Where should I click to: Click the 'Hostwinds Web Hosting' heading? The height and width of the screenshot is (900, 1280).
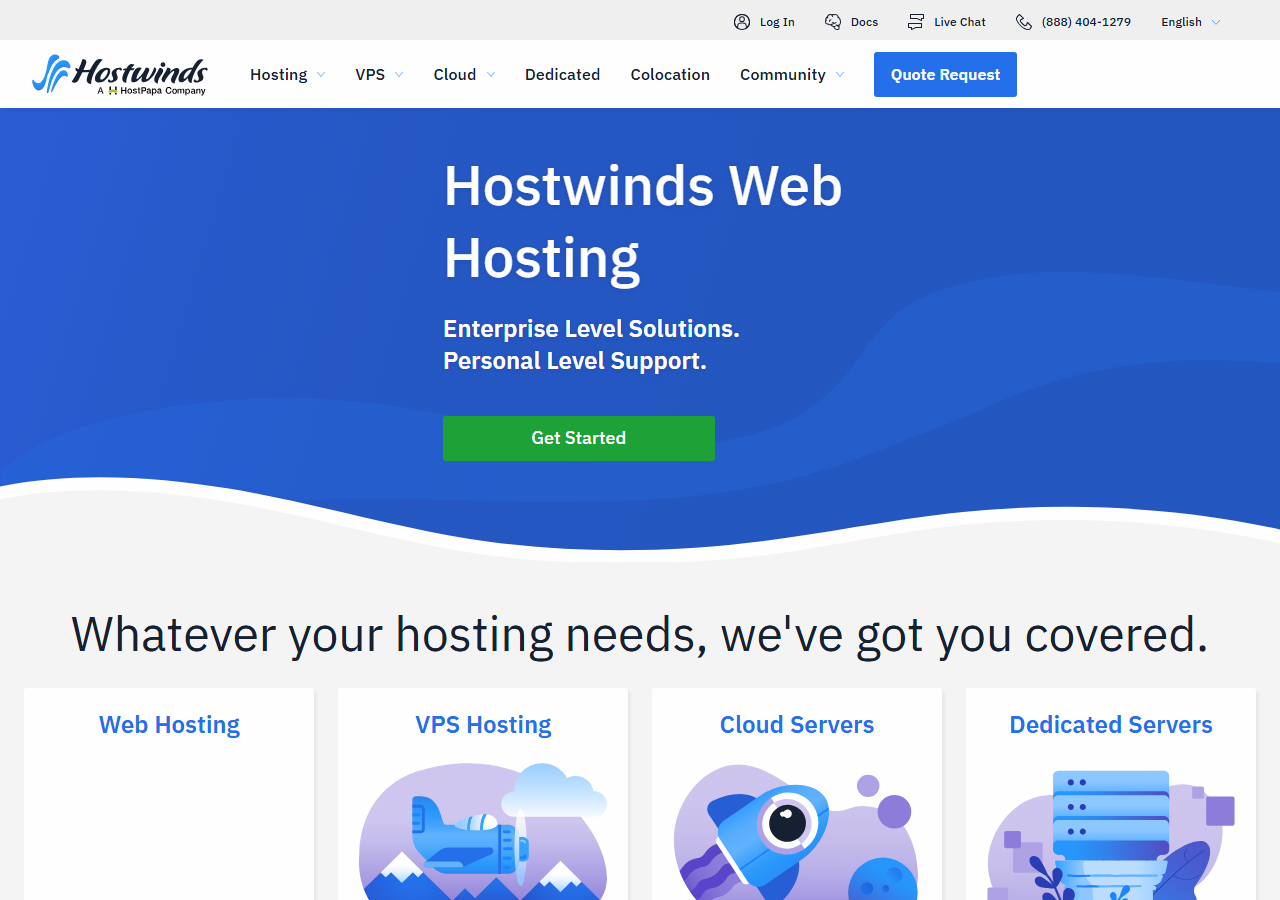pos(643,221)
